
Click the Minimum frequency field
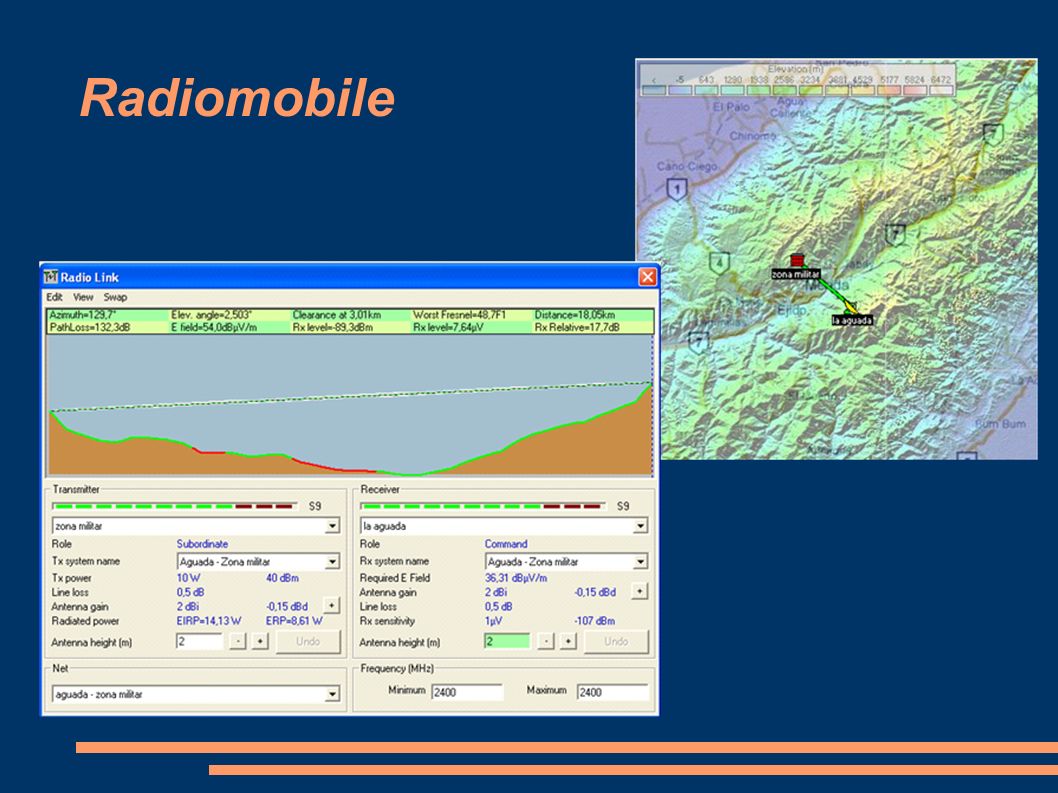click(467, 692)
